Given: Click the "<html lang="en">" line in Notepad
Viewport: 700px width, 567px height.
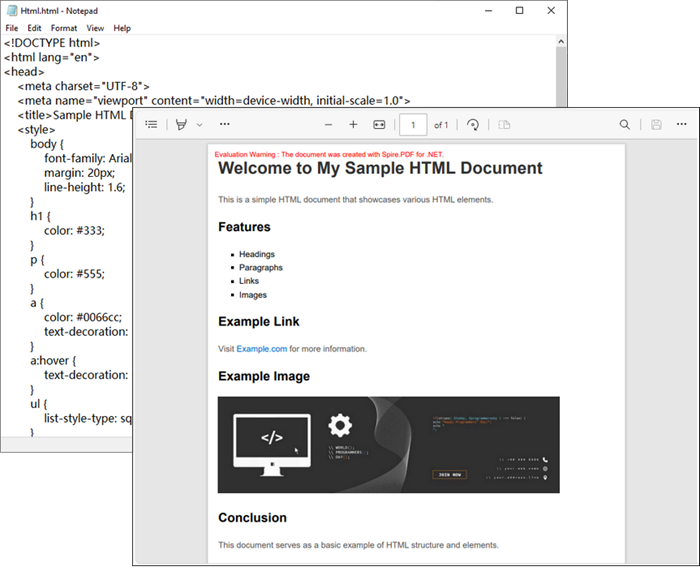Looking at the screenshot, I should [52, 58].
